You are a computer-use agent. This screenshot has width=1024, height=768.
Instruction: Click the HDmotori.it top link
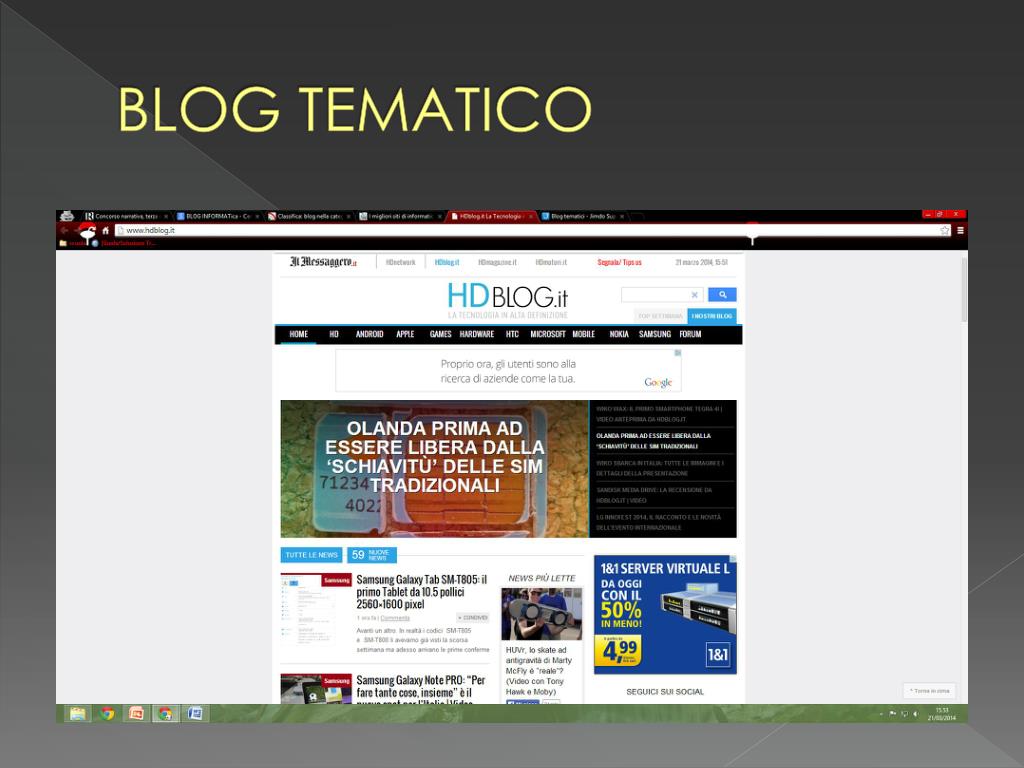point(551,263)
